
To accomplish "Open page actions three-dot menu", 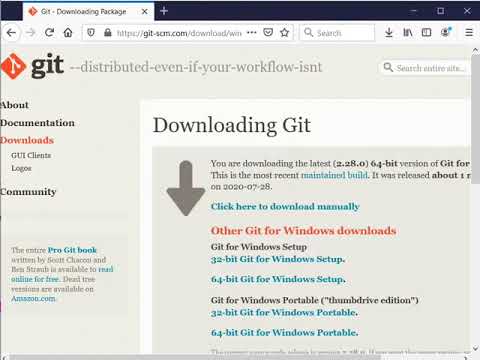I will click(x=252, y=33).
